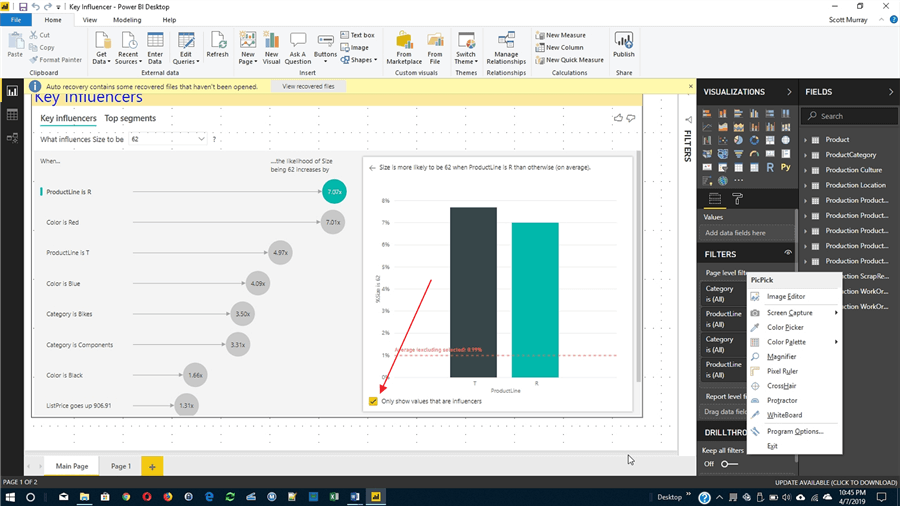
Task: Select the Color is Red influencer bubble
Action: pyautogui.click(x=333, y=222)
